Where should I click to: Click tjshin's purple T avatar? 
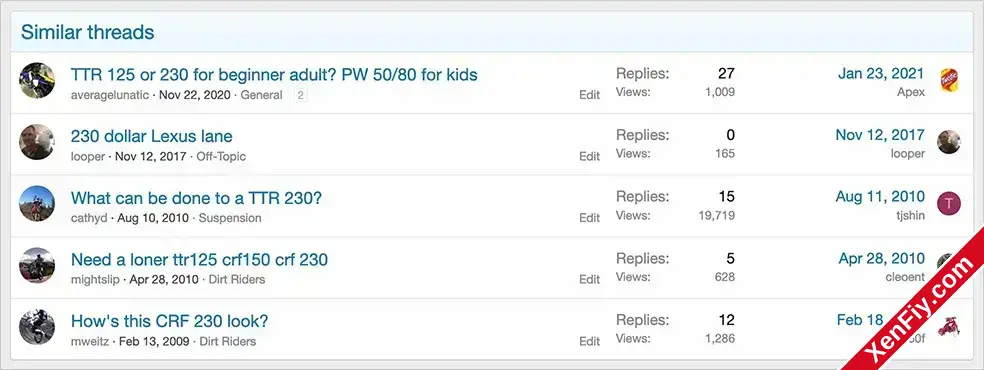948,204
